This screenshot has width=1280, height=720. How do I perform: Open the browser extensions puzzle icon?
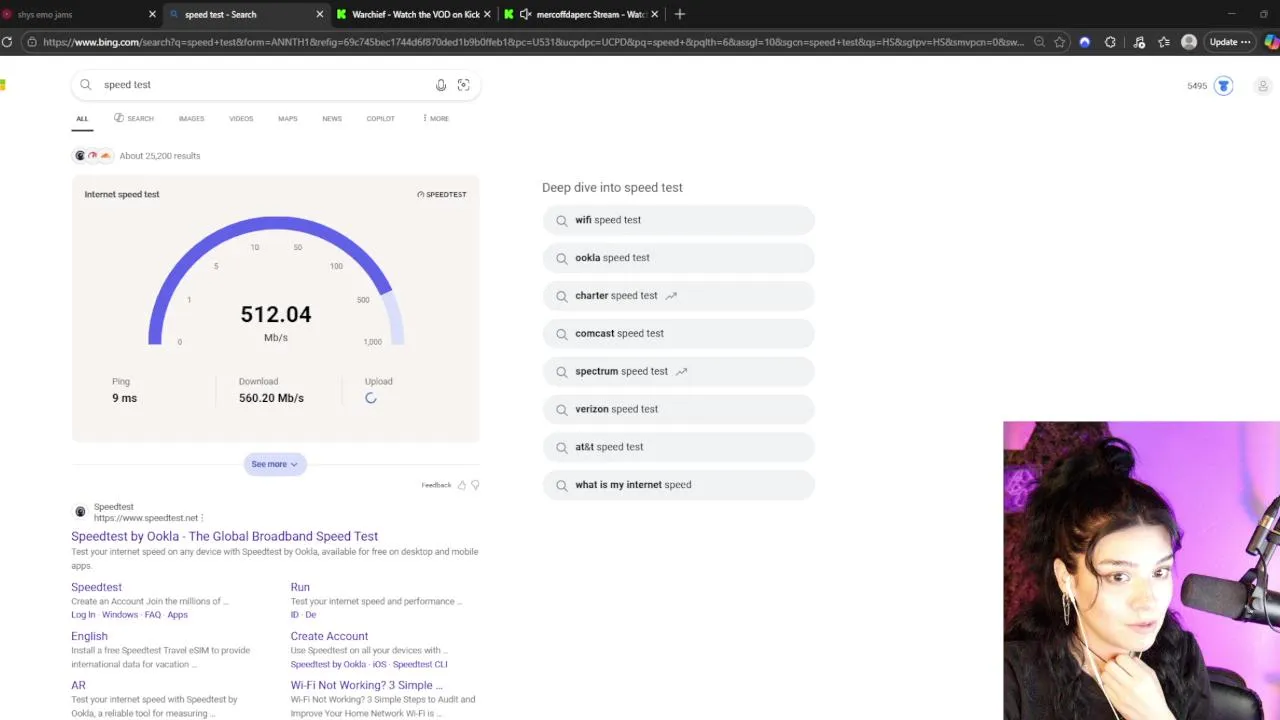tap(1110, 42)
